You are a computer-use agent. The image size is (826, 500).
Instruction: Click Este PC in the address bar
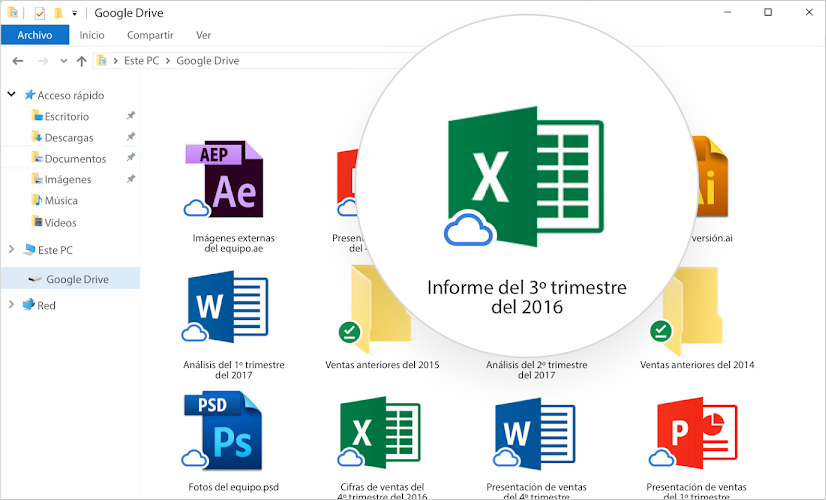click(141, 61)
